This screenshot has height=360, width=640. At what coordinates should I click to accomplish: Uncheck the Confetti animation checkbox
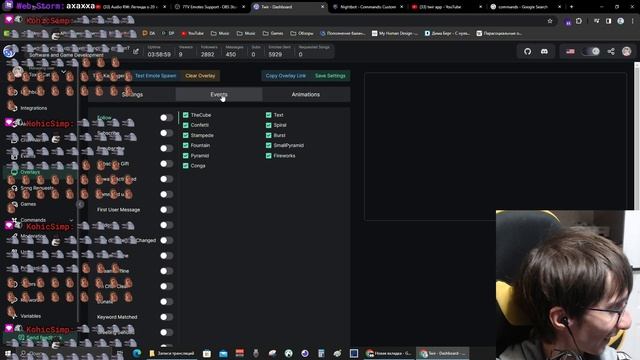(186, 125)
